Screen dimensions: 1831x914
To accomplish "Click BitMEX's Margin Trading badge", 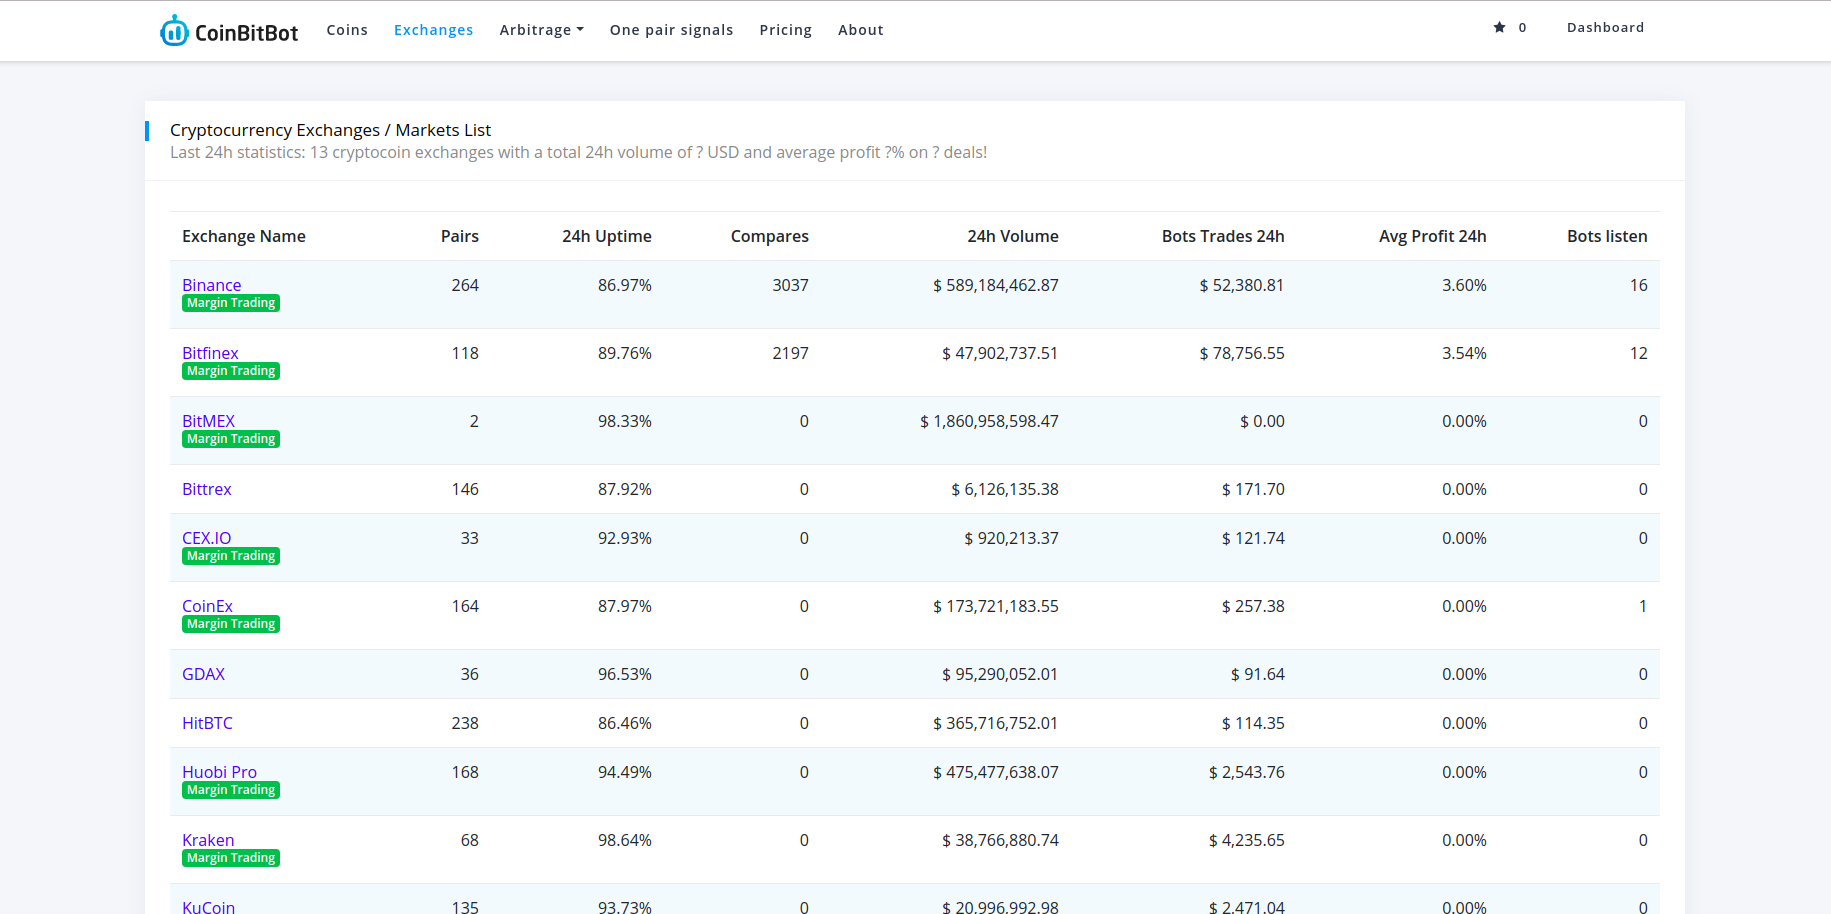I will click(231, 439).
